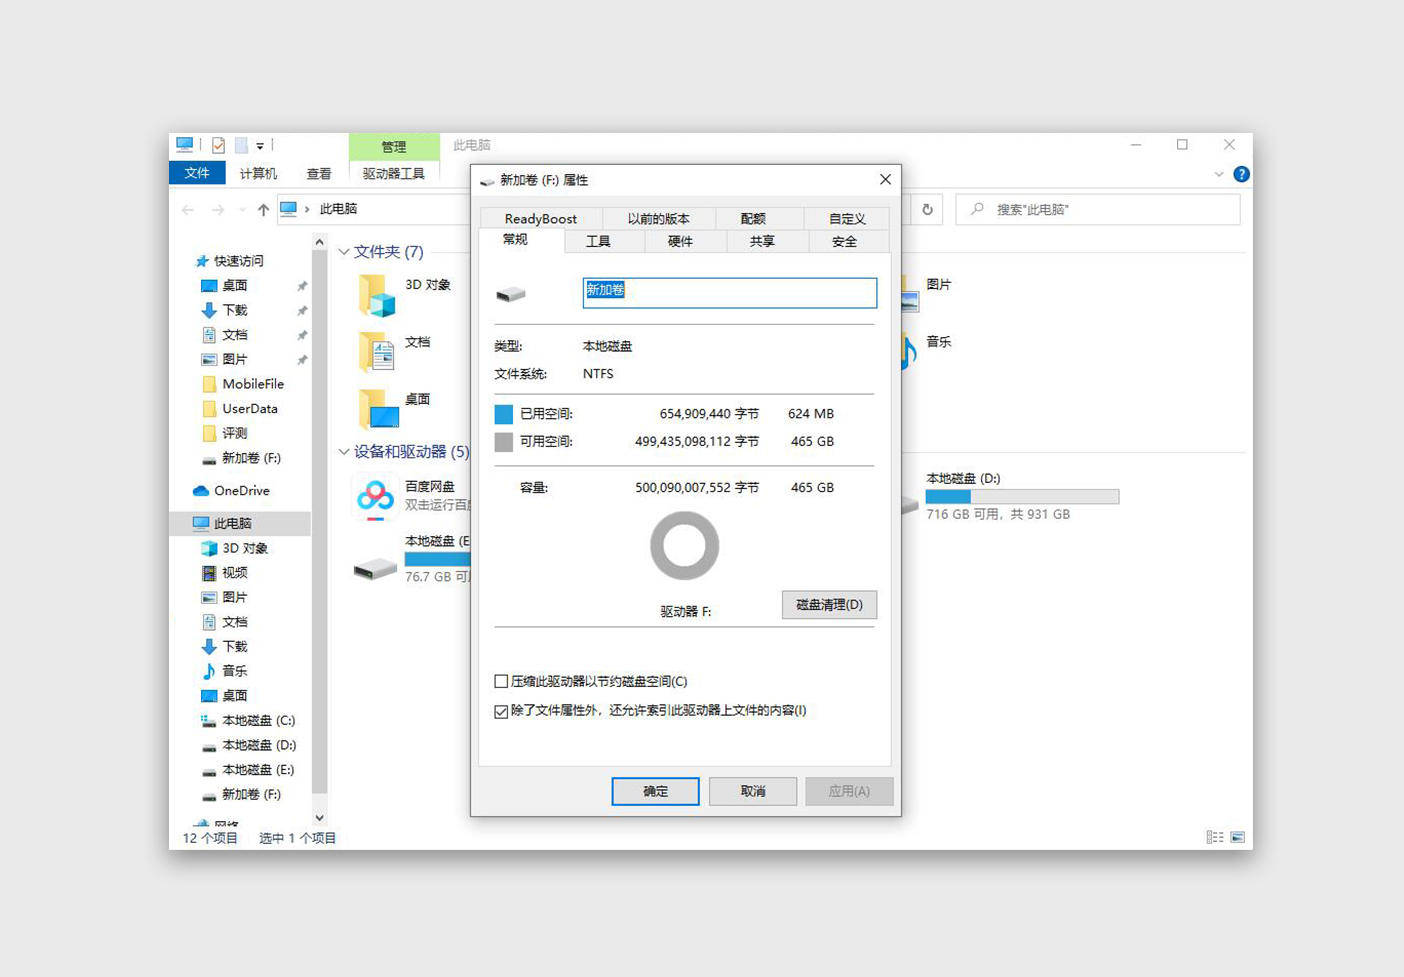Uncheck allow file contents indexing option
The image size is (1404, 977).
tap(501, 711)
